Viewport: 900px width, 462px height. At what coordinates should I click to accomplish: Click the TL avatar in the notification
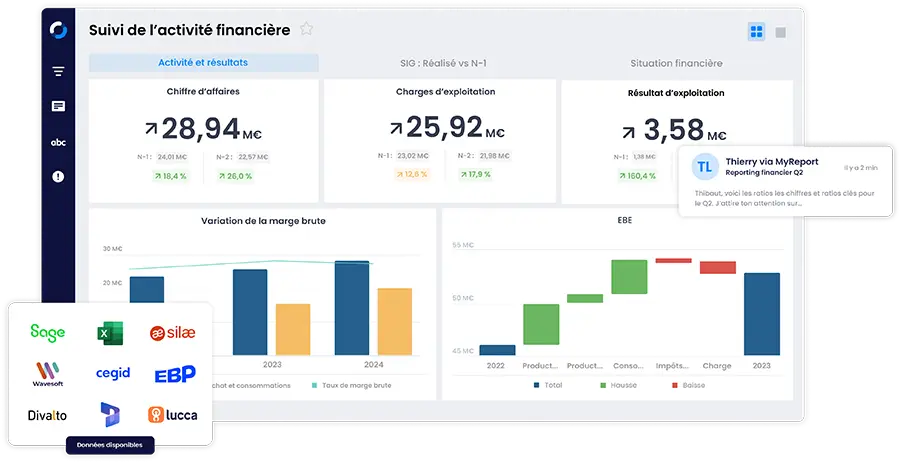tap(705, 167)
